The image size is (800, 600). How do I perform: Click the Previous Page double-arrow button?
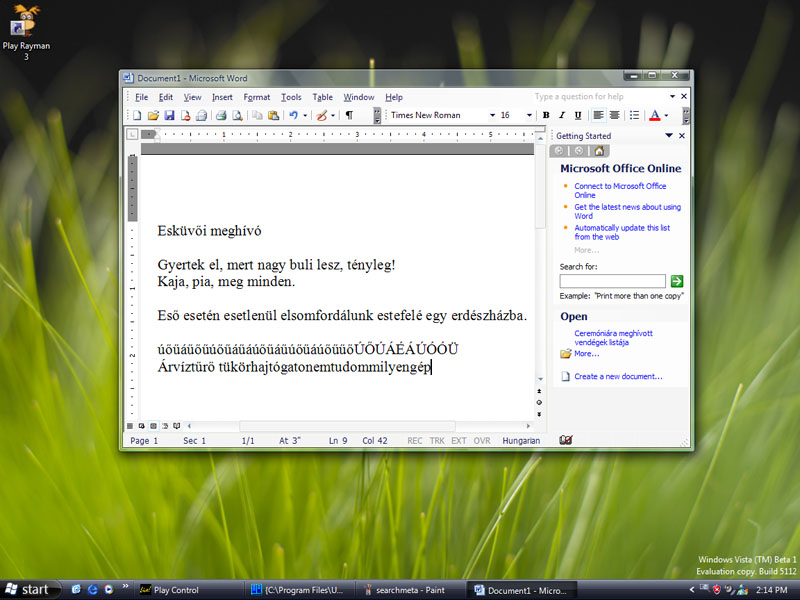tap(539, 391)
